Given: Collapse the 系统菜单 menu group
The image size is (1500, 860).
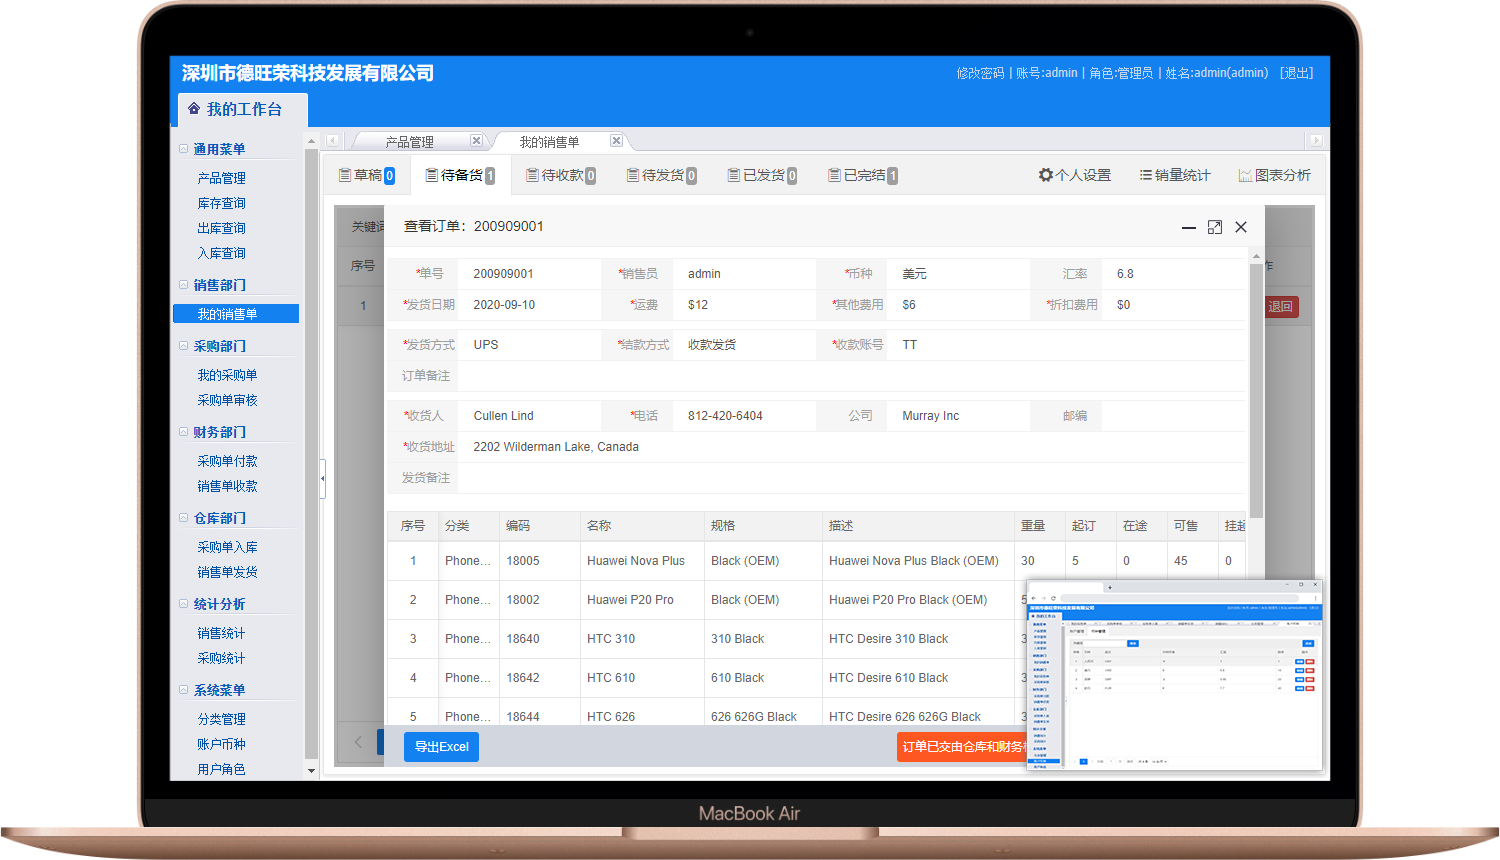Looking at the screenshot, I should click(x=184, y=690).
